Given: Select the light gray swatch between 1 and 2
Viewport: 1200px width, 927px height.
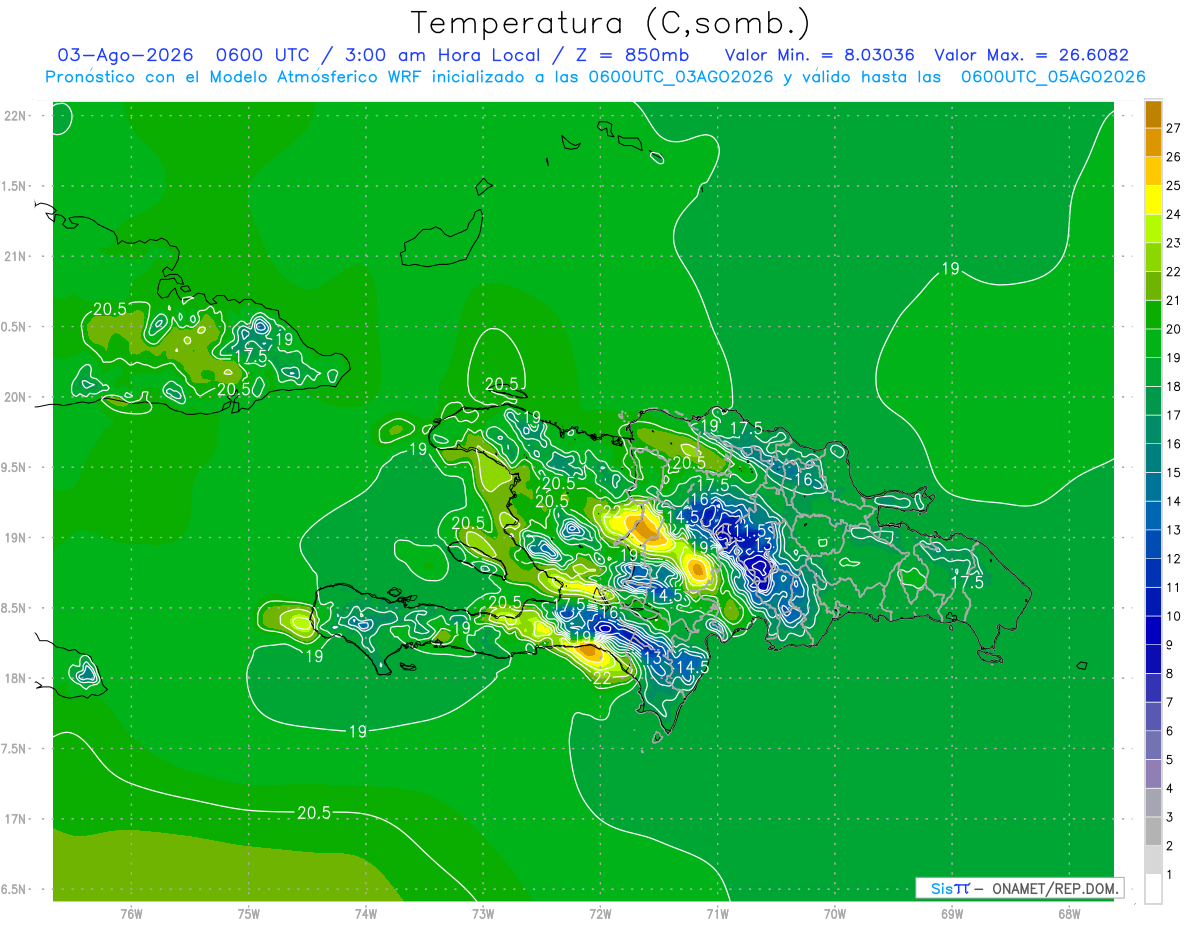Looking at the screenshot, I should (1153, 859).
